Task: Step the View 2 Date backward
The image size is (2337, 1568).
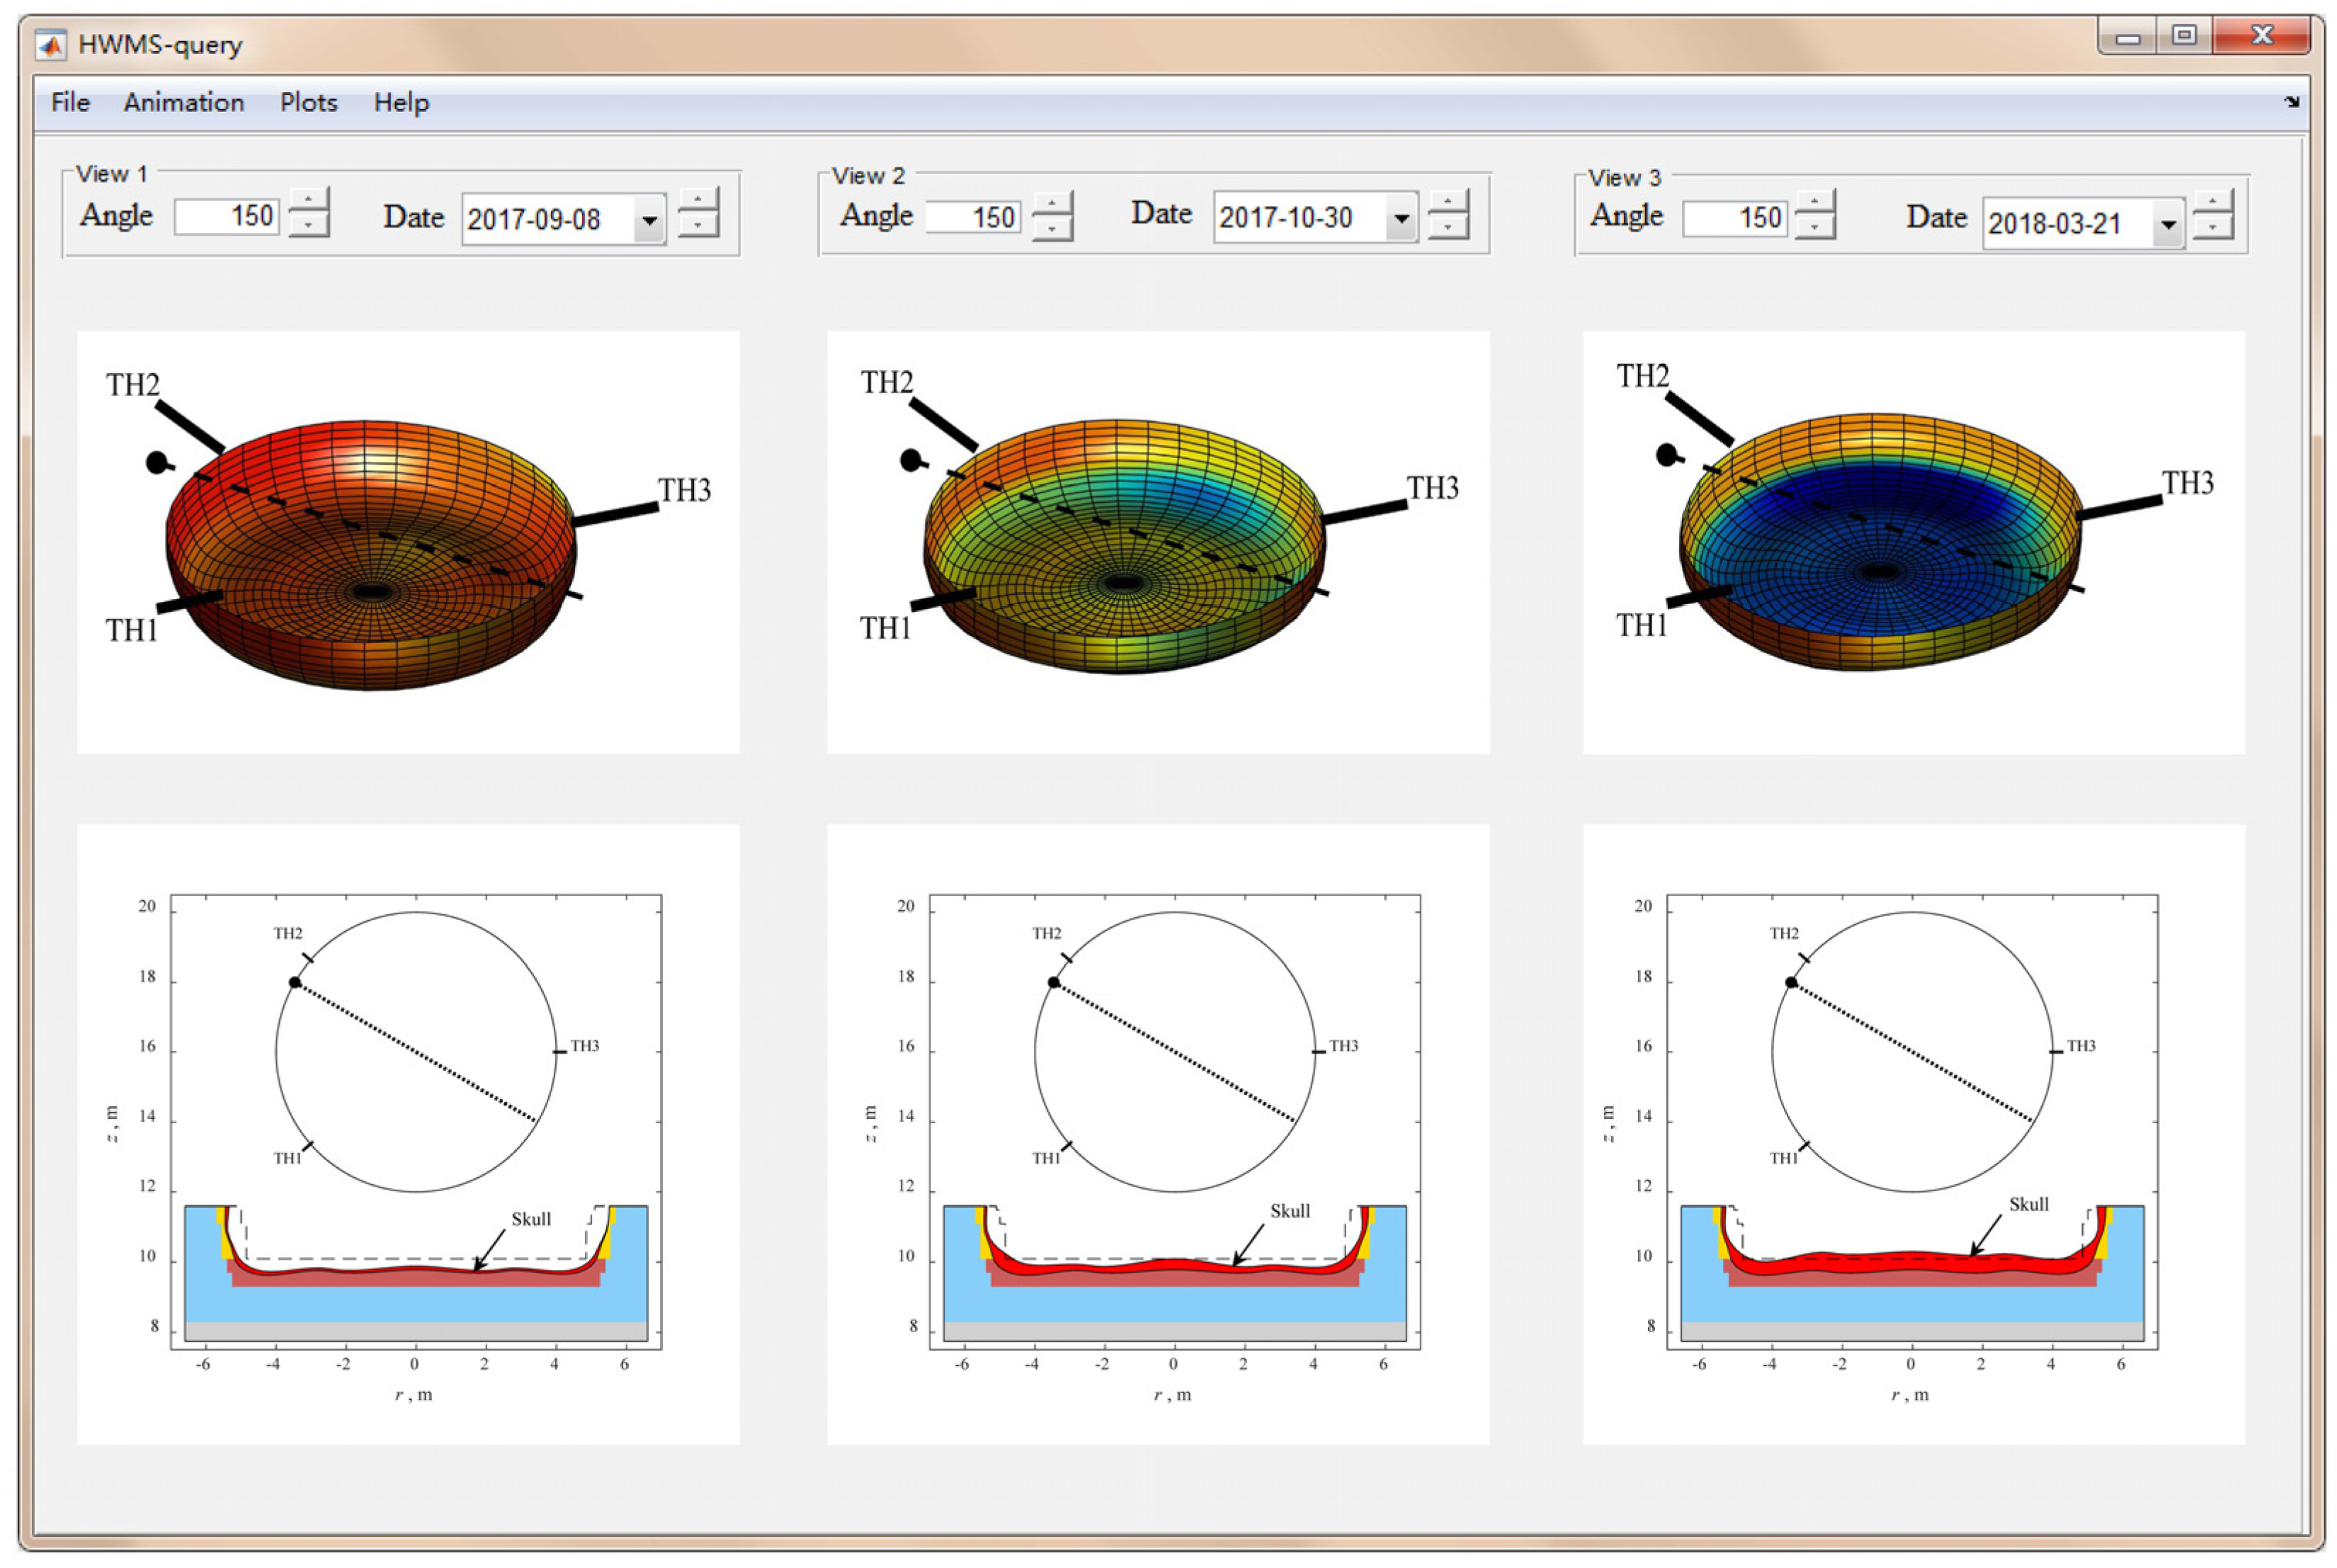Action: point(1447,228)
